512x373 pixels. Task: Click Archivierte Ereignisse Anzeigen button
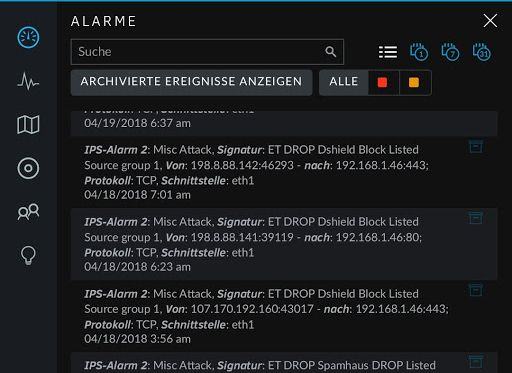191,82
